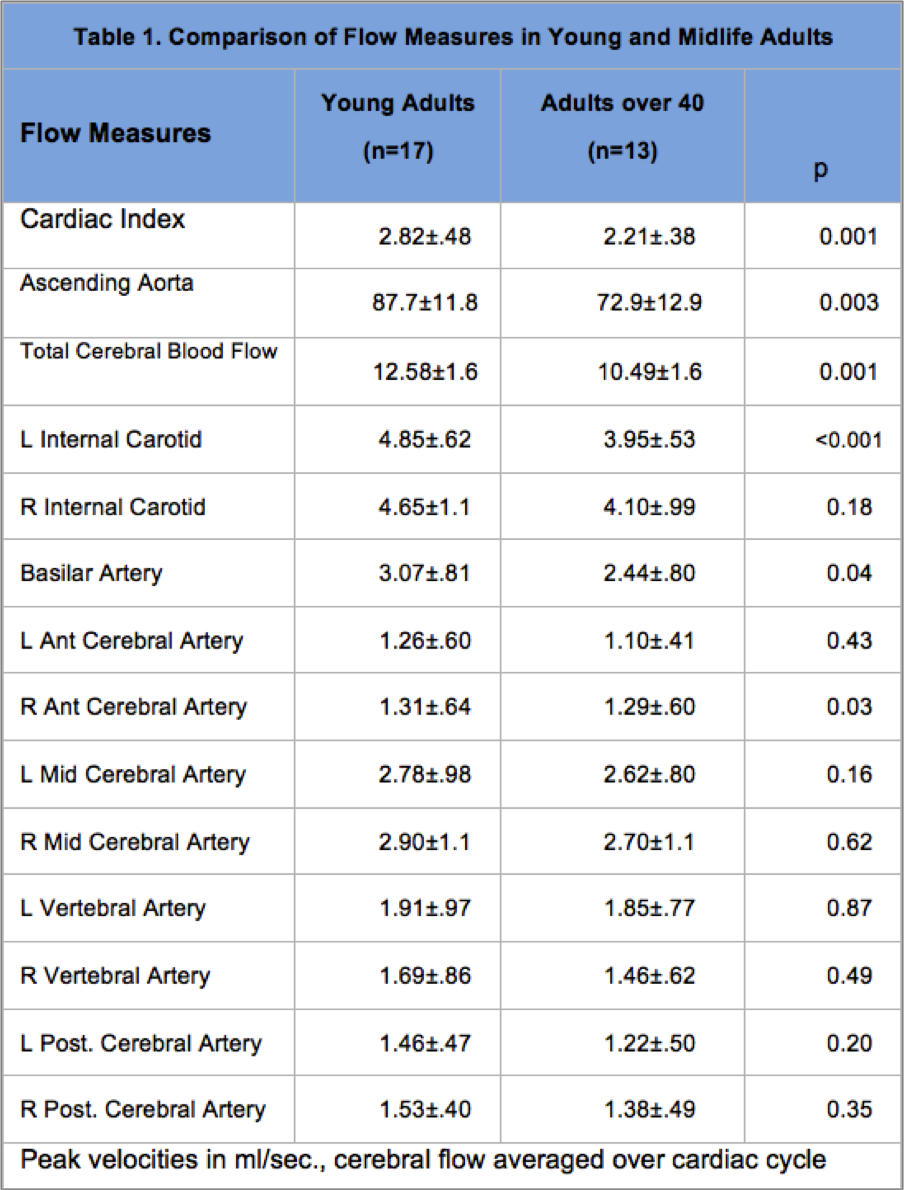Select the 1.29±.60 cell
The image size is (904, 1190).
coord(649,707)
